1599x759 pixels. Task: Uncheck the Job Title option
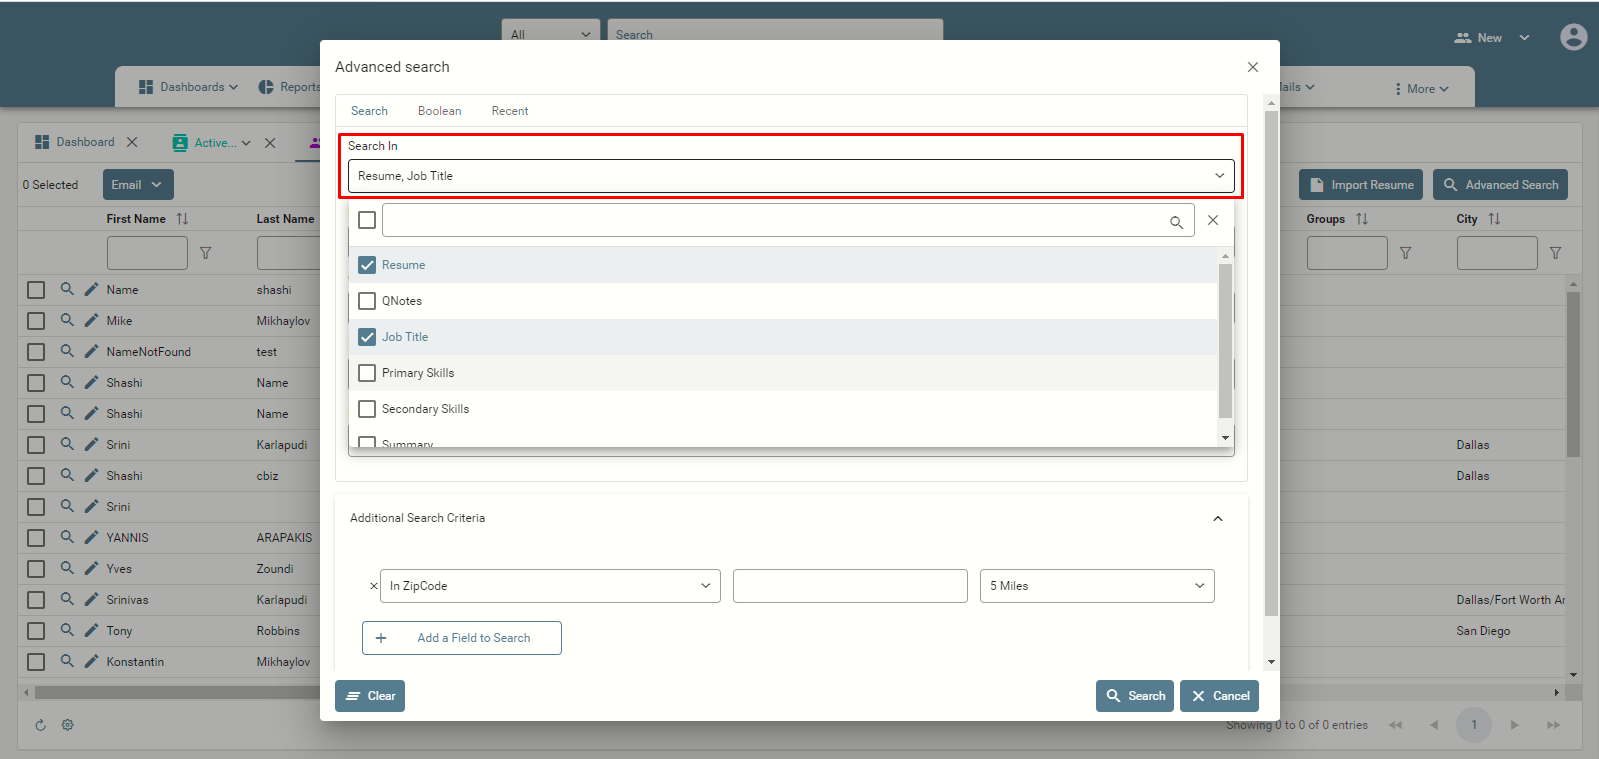[367, 337]
